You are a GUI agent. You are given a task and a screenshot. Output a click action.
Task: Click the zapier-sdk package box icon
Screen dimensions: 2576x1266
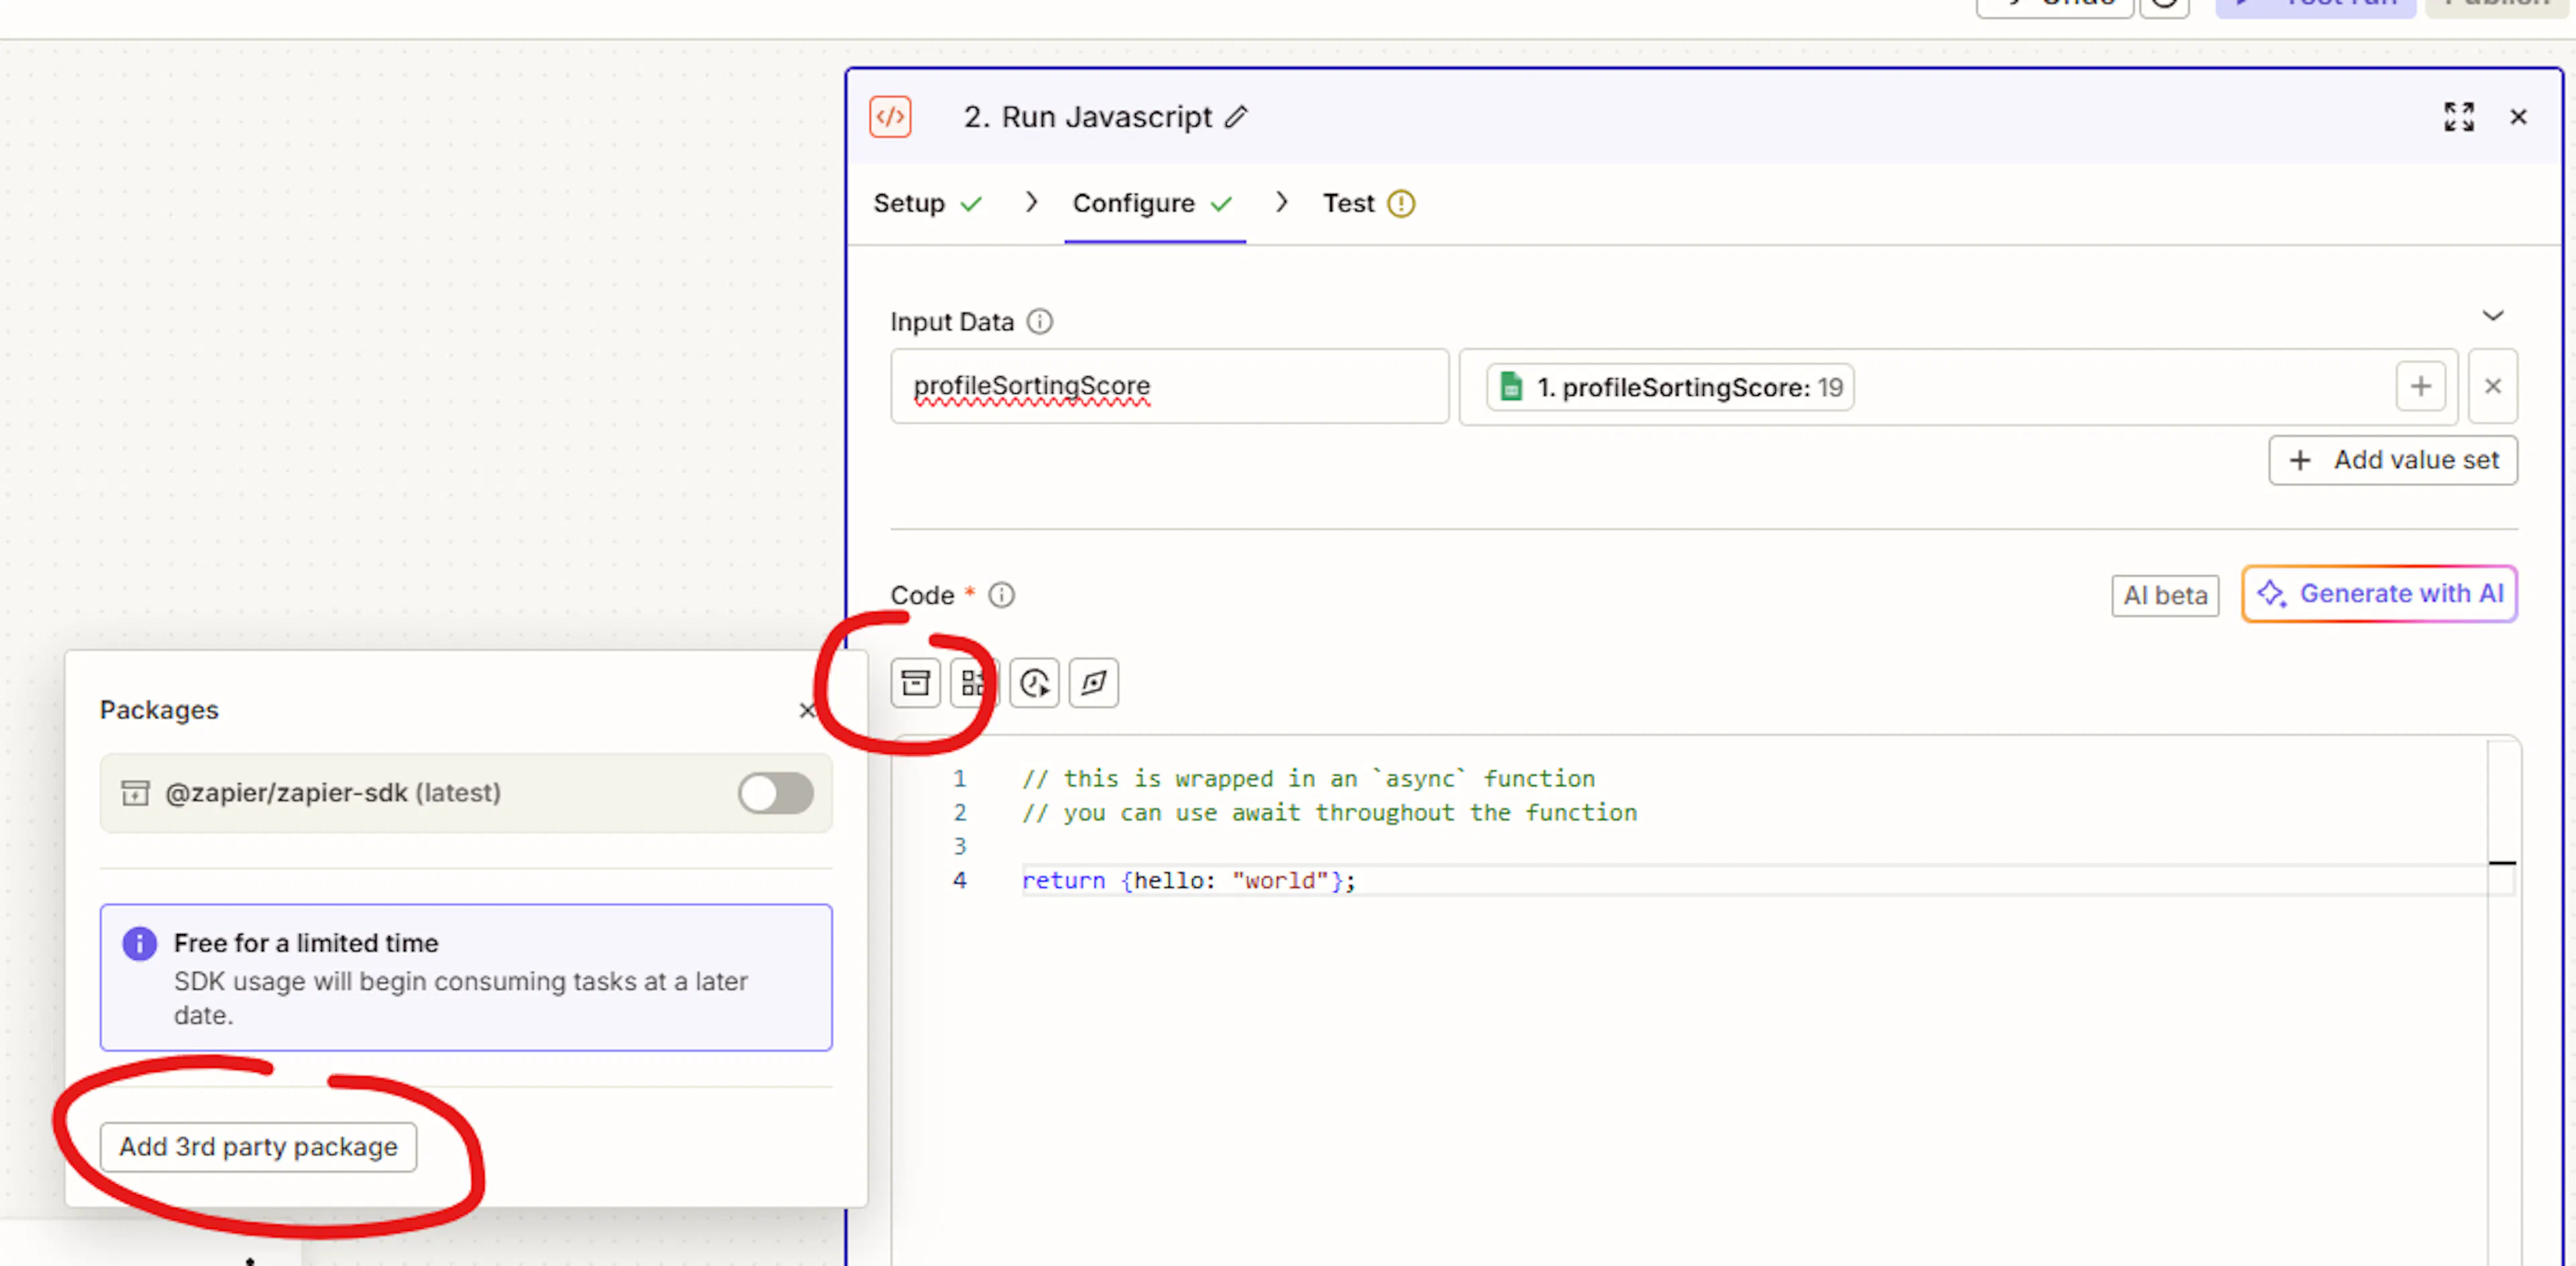135,793
